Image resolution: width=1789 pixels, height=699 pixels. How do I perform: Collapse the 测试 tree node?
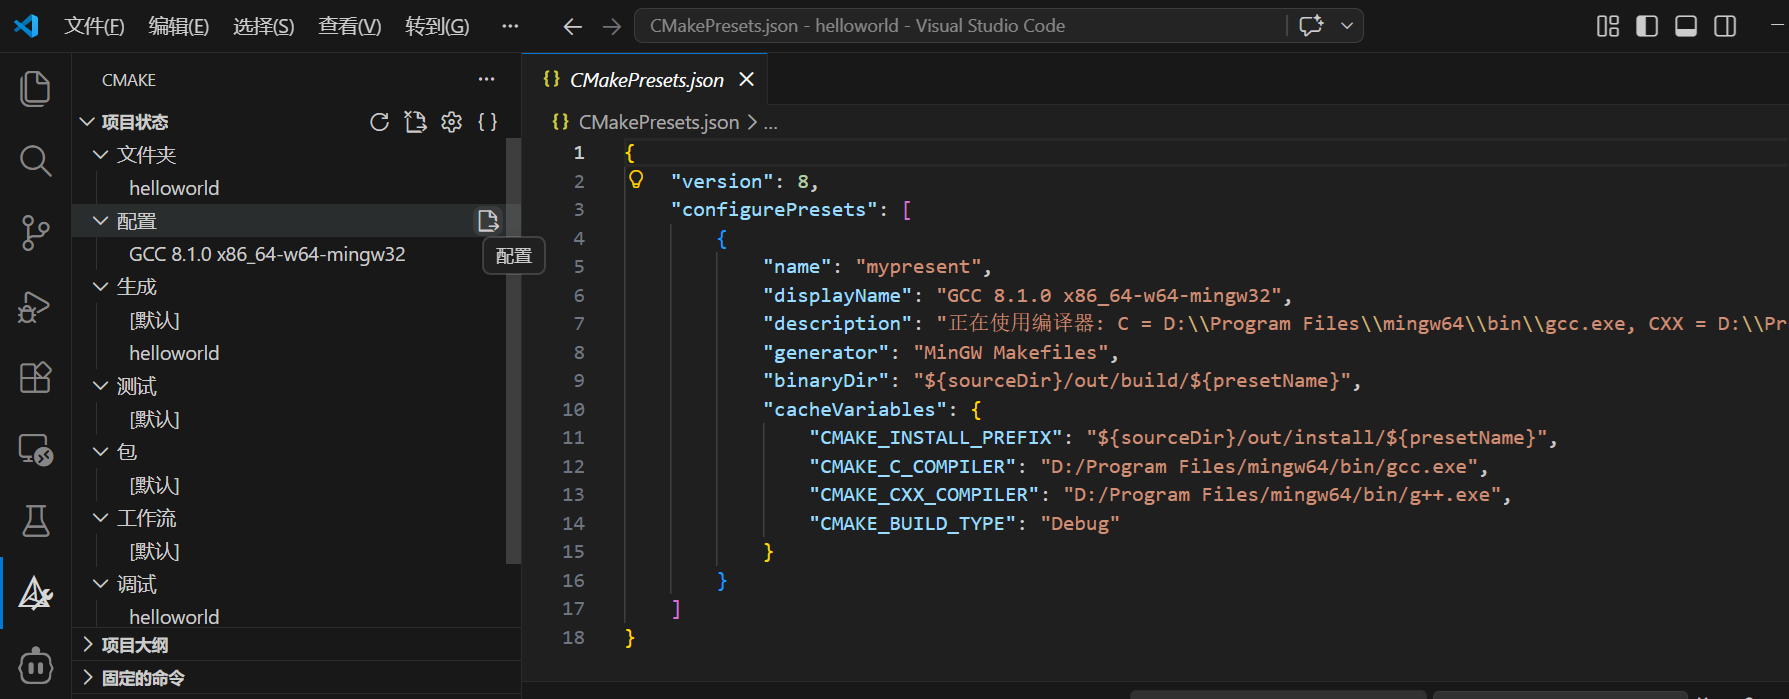[x=100, y=386]
